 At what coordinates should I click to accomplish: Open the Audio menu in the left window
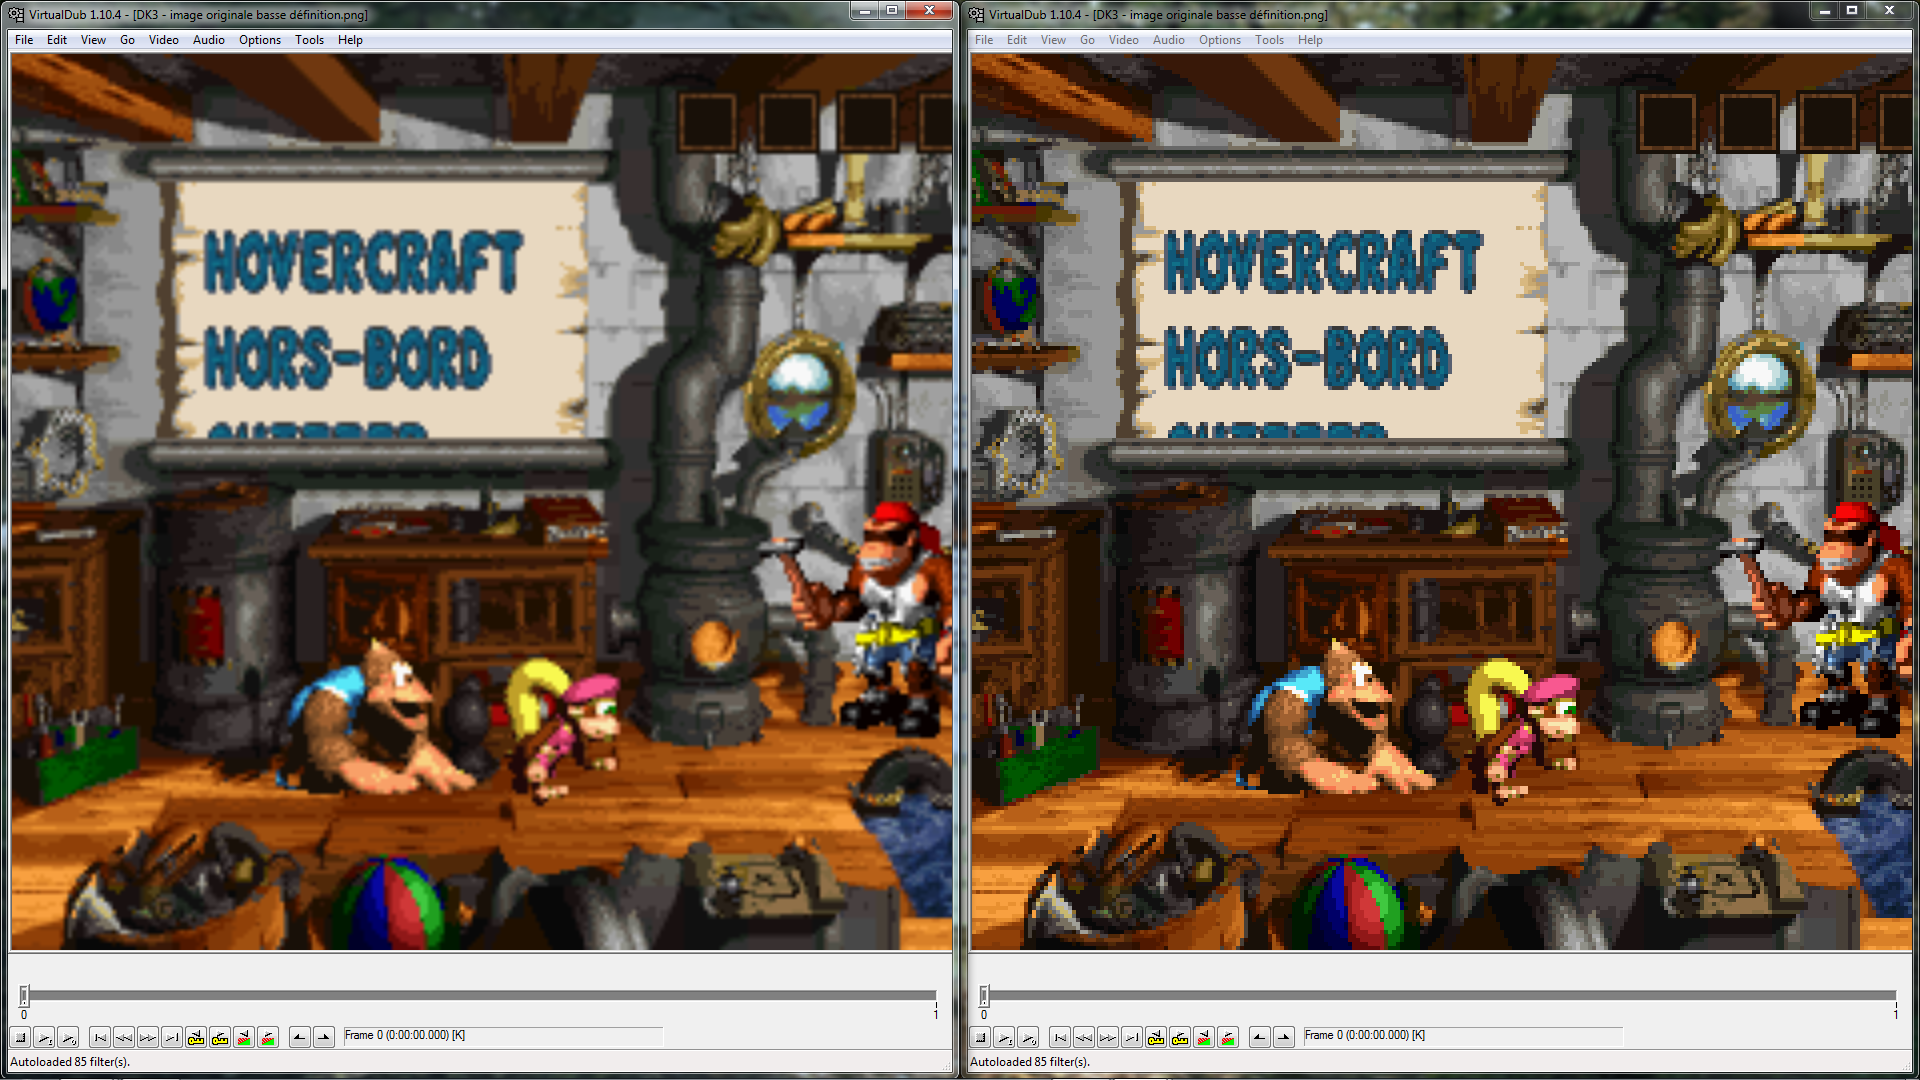coord(208,40)
